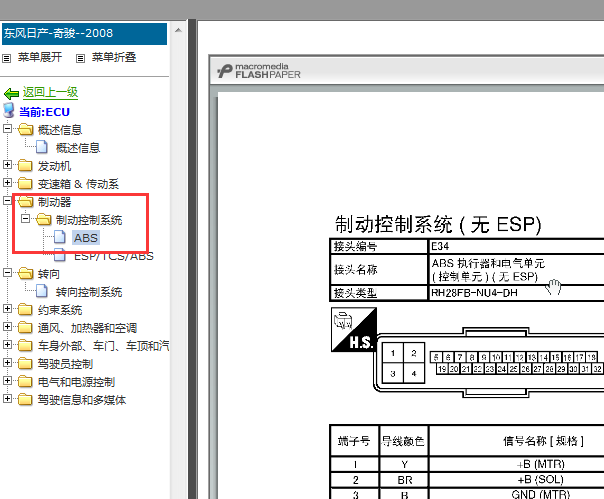The width and height of the screenshot is (604, 499).
Task: Click the 转向 open folder icon
Action: click(x=25, y=273)
